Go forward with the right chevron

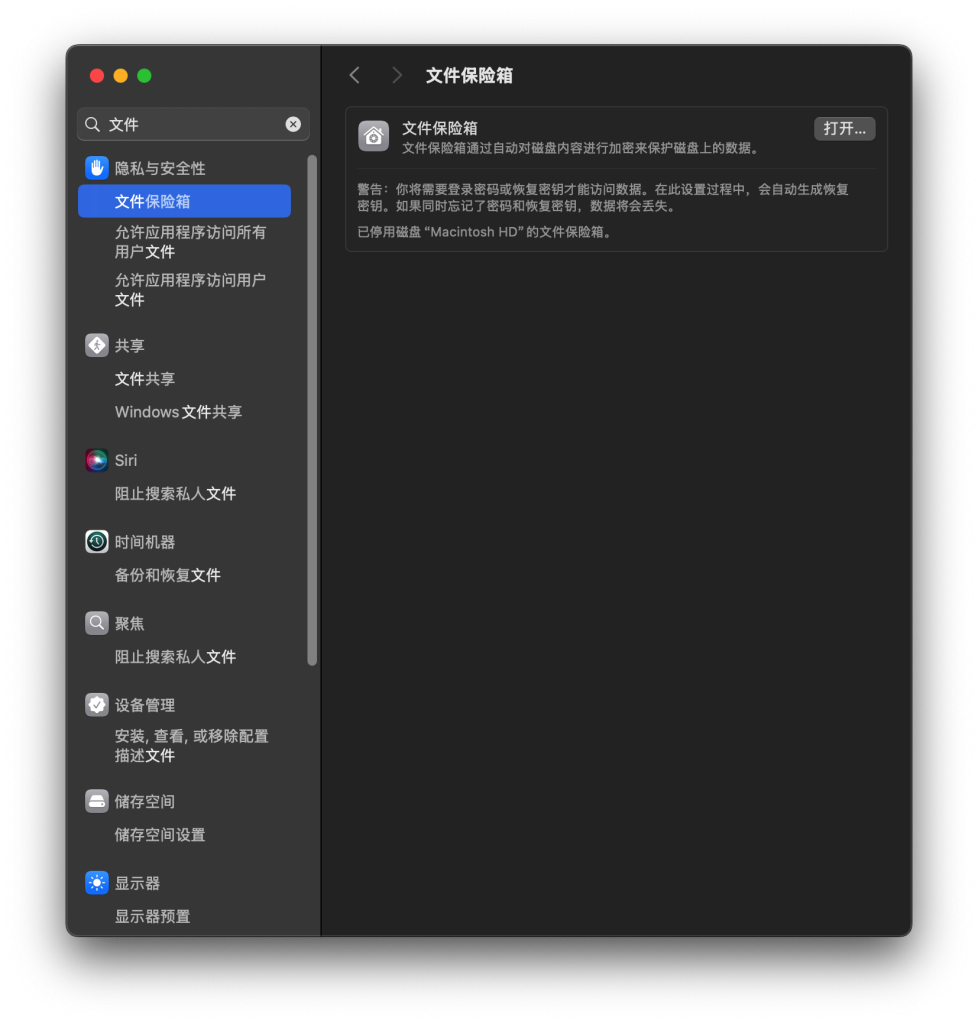pyautogui.click(x=396, y=75)
